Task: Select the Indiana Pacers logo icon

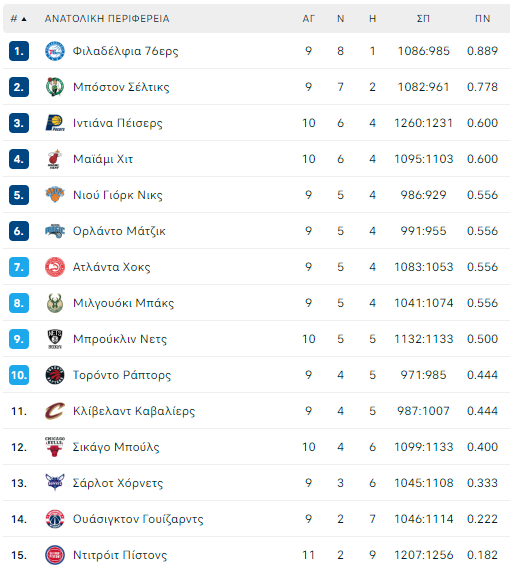Action: pyautogui.click(x=55, y=123)
